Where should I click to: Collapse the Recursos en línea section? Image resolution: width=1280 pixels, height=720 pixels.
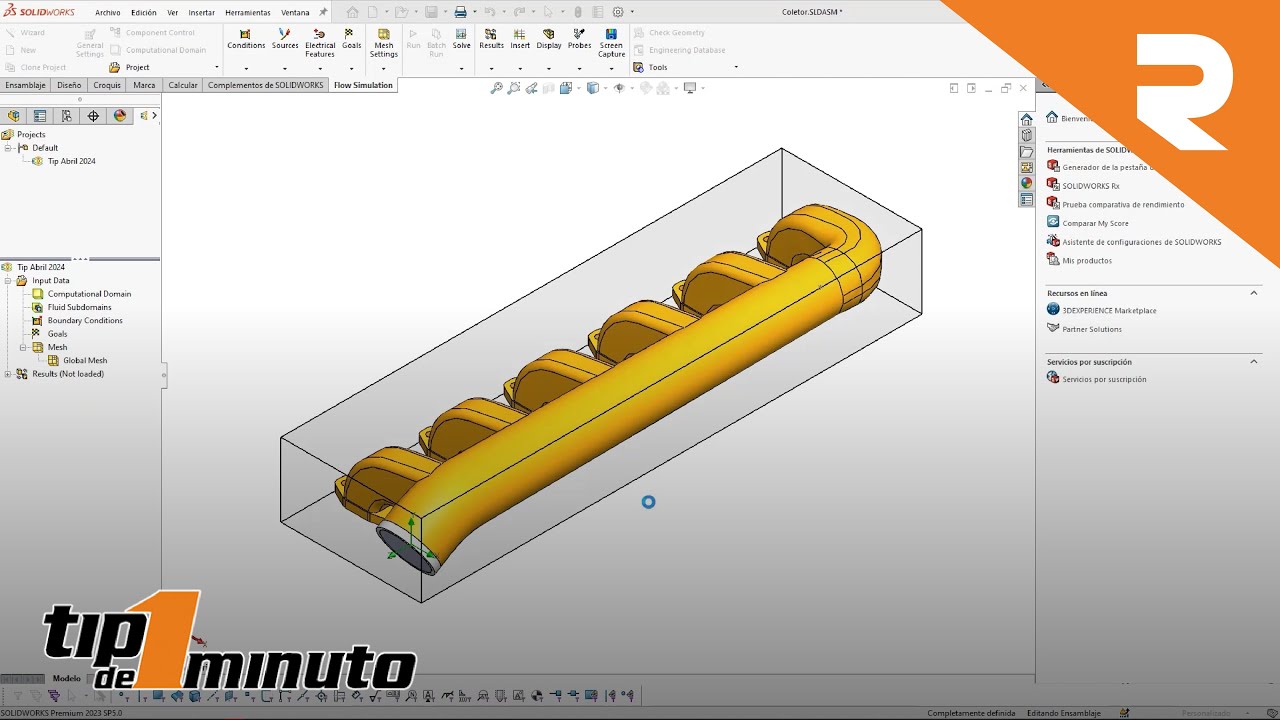[x=1253, y=293]
